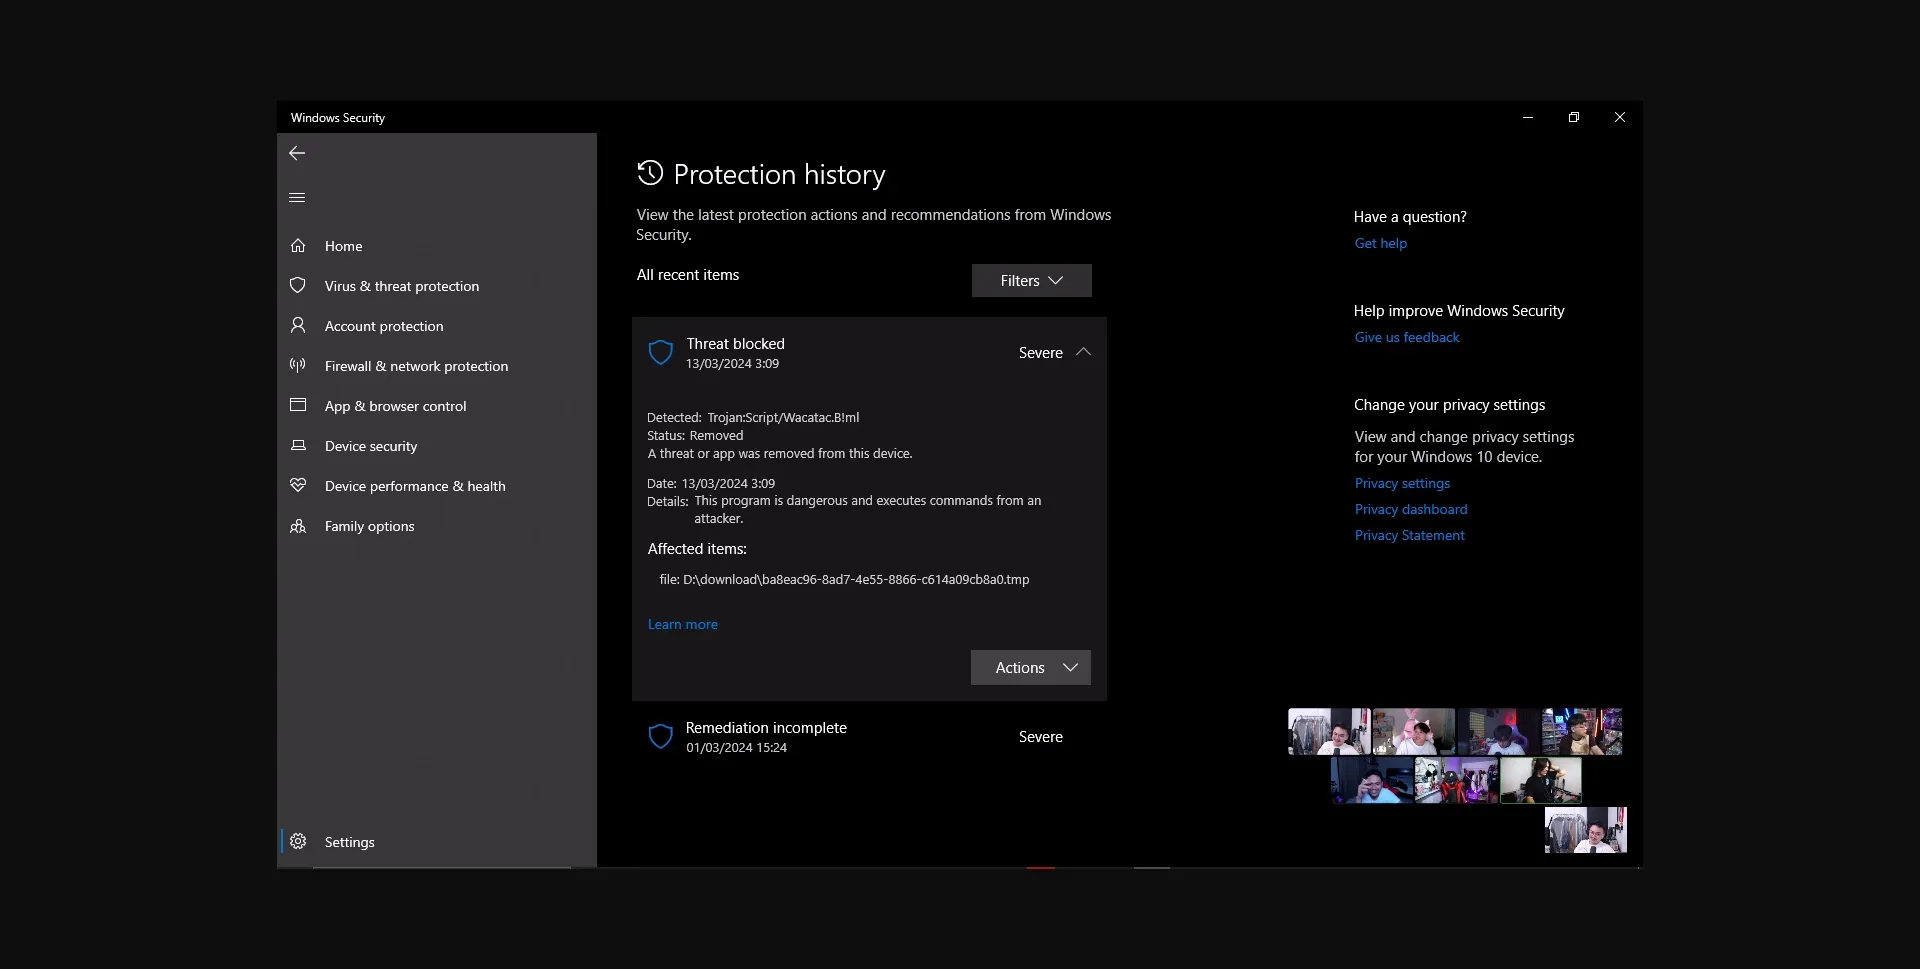The width and height of the screenshot is (1920, 969).
Task: Click the Home house icon
Action: 298,246
